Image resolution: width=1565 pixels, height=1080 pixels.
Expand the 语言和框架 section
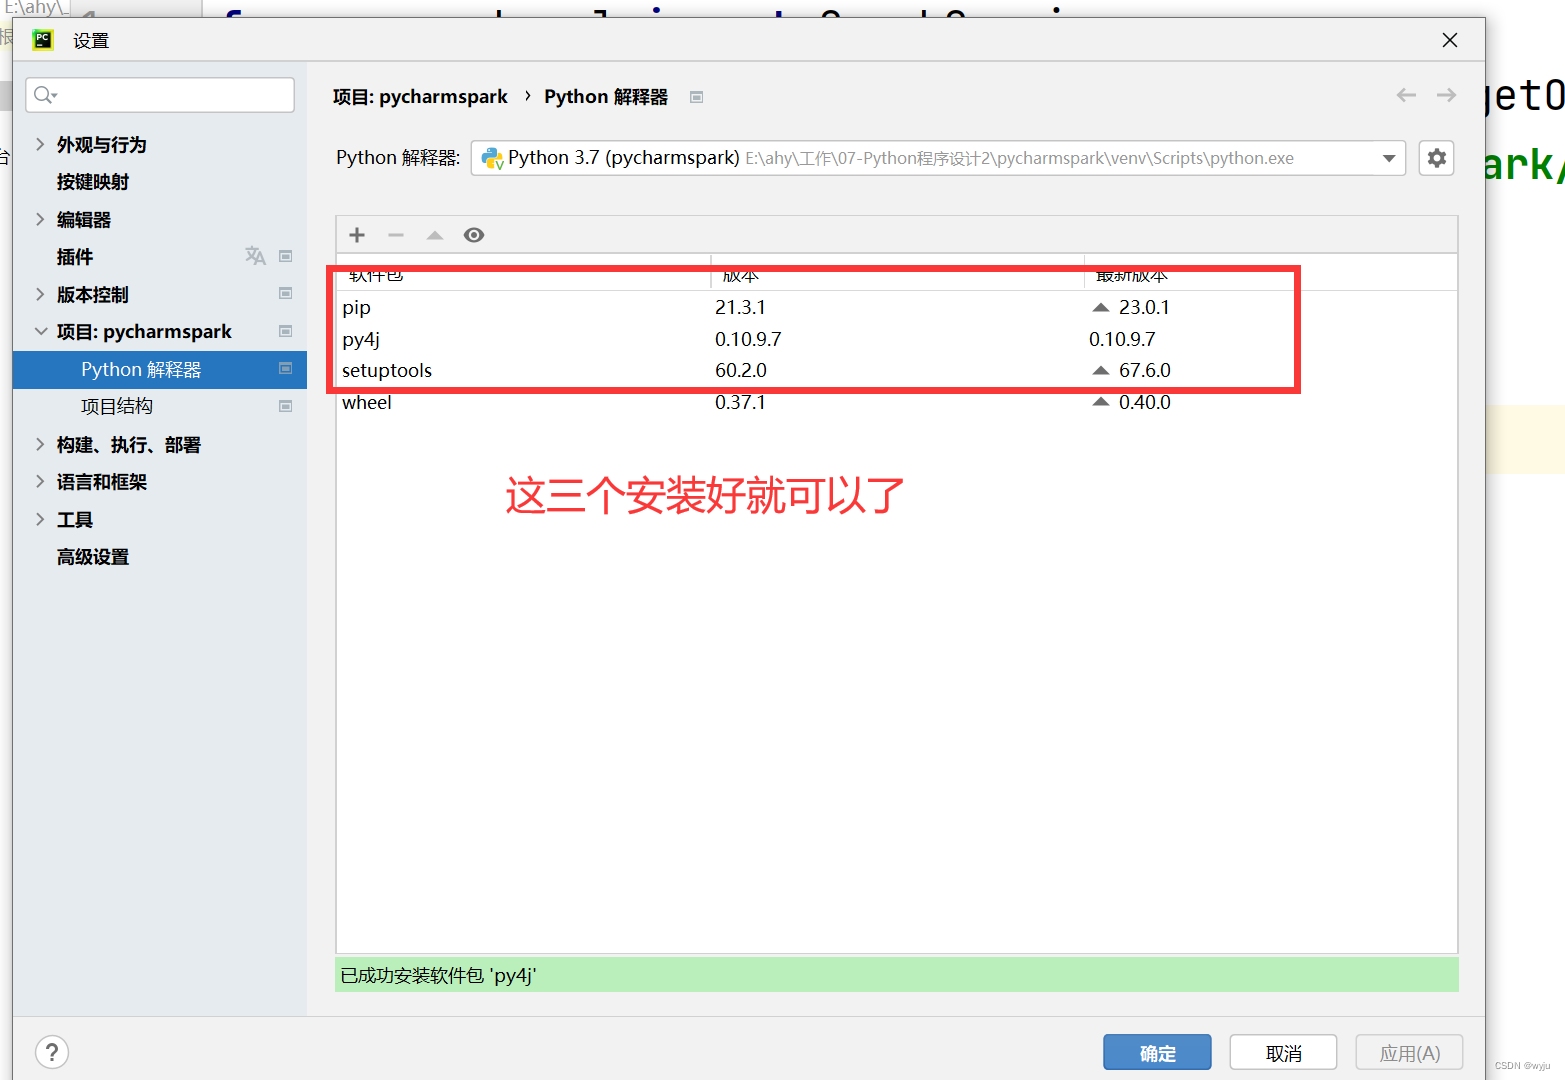pyautogui.click(x=40, y=481)
